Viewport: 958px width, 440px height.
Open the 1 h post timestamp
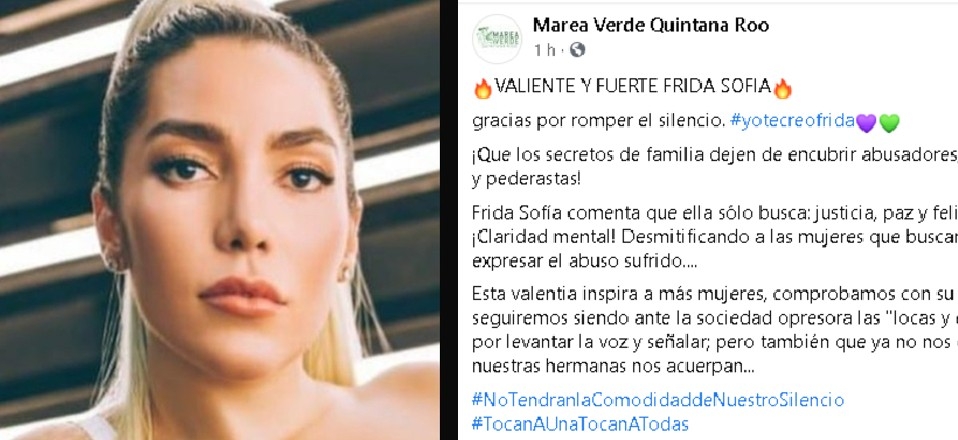pos(544,50)
